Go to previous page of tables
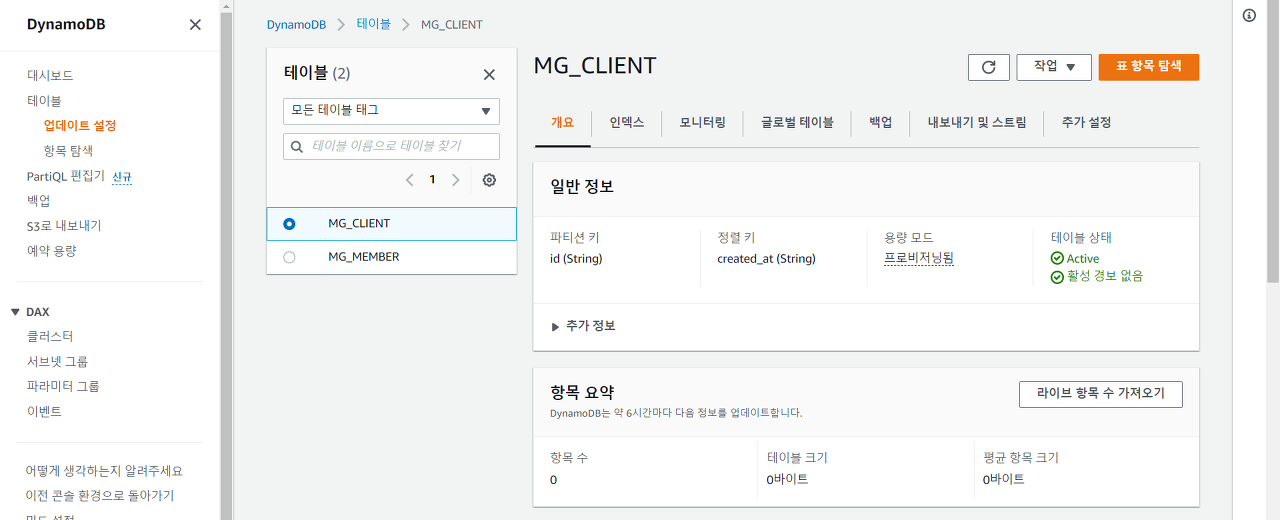Viewport: 1280px width, 520px height. [409, 180]
